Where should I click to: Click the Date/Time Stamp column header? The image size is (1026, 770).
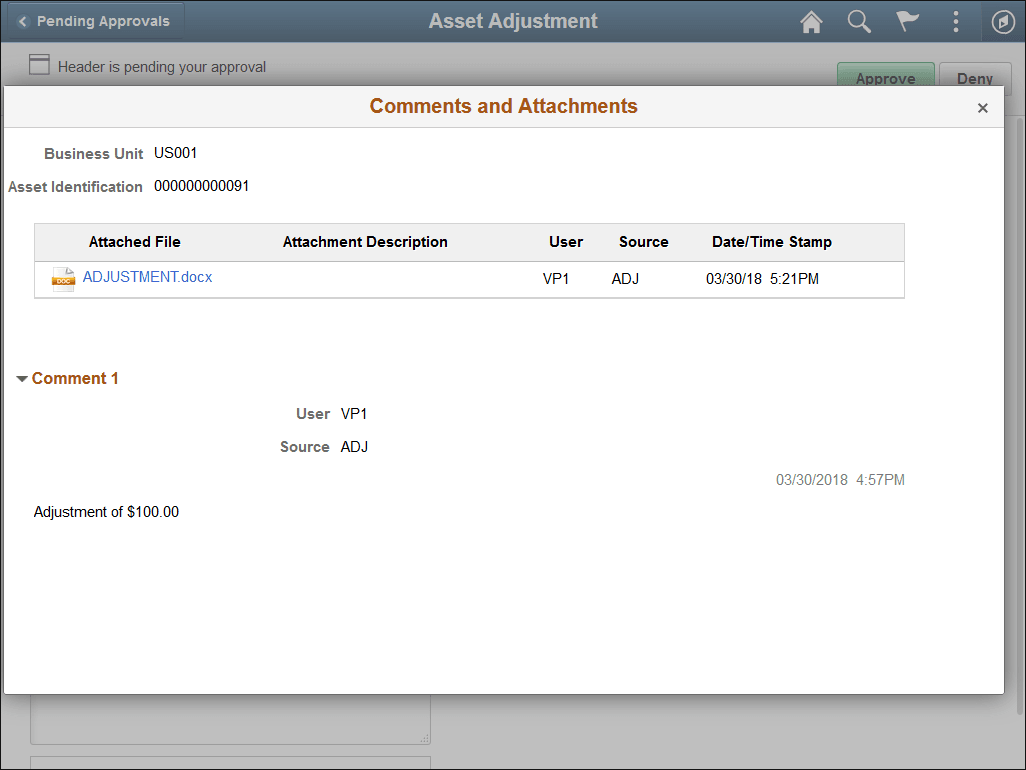tap(771, 241)
